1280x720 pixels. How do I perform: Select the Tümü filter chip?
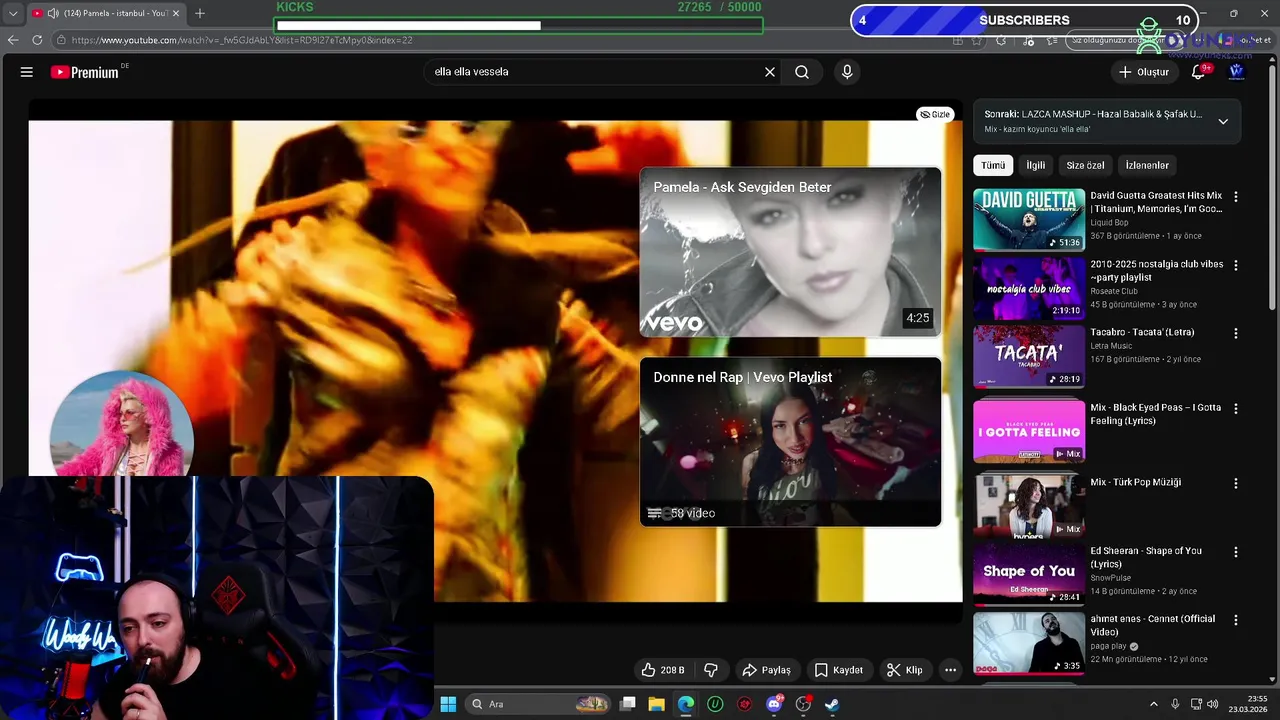pyautogui.click(x=993, y=165)
